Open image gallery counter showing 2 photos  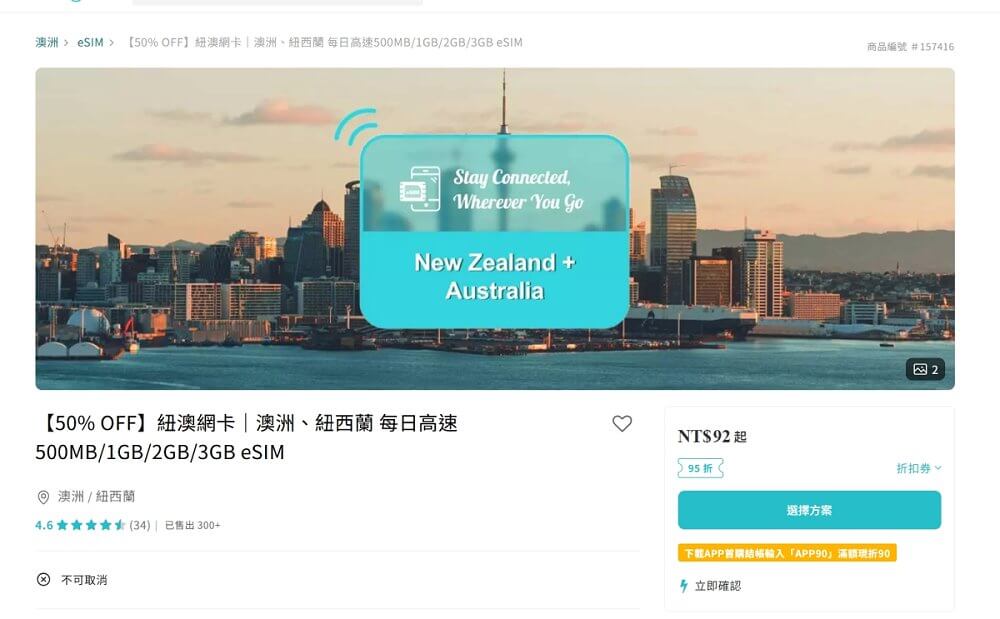pos(925,370)
